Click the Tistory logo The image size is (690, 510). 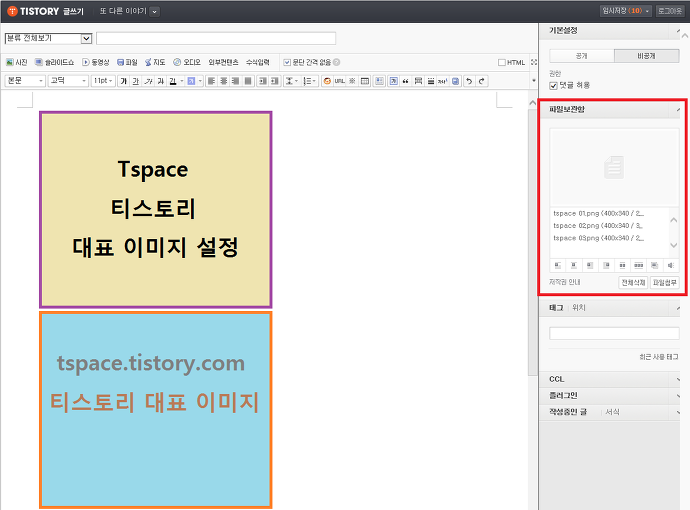tap(33, 11)
